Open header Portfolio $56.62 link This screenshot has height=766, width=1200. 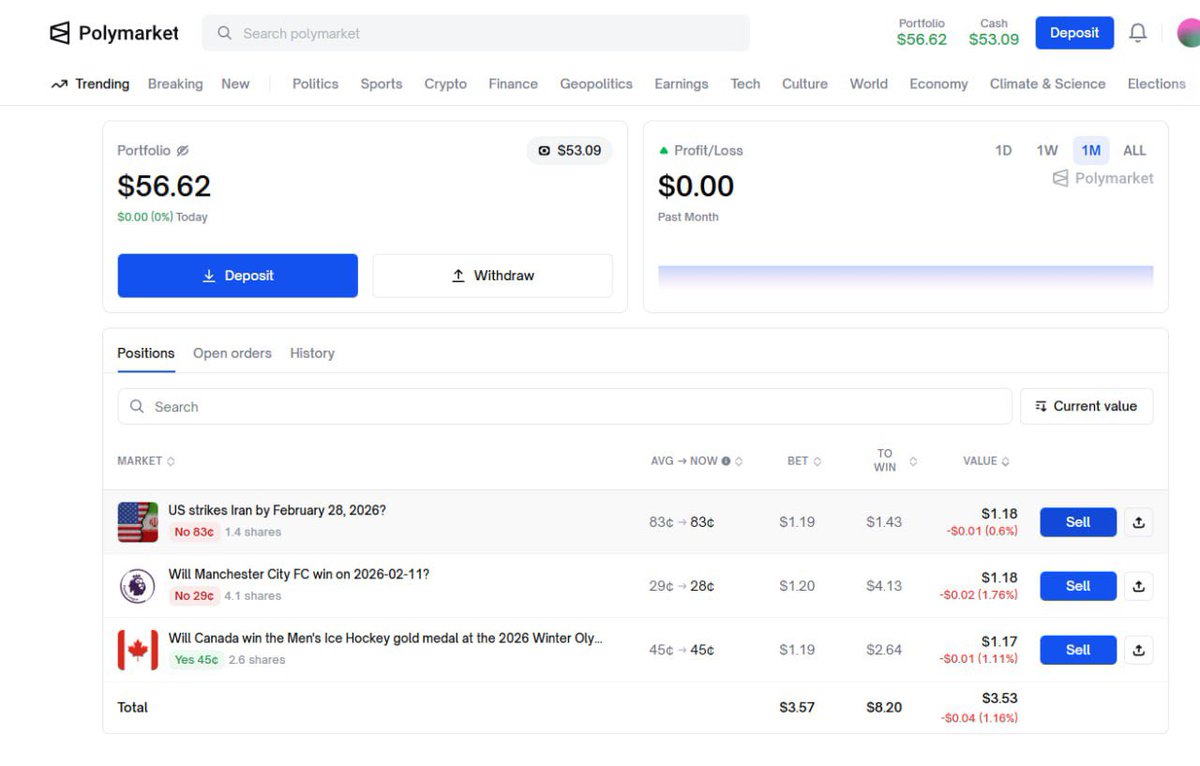point(921,33)
